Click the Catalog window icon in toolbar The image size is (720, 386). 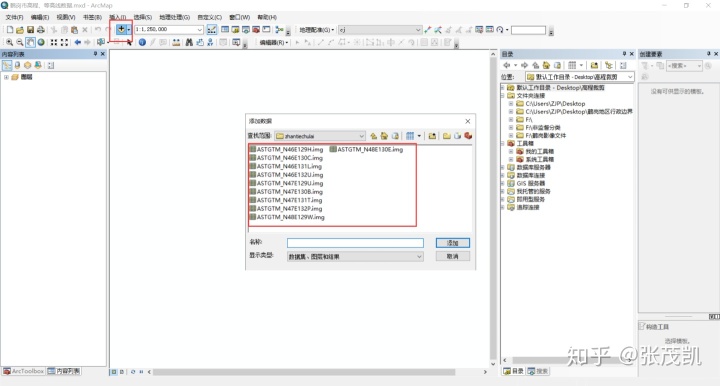coord(235,30)
